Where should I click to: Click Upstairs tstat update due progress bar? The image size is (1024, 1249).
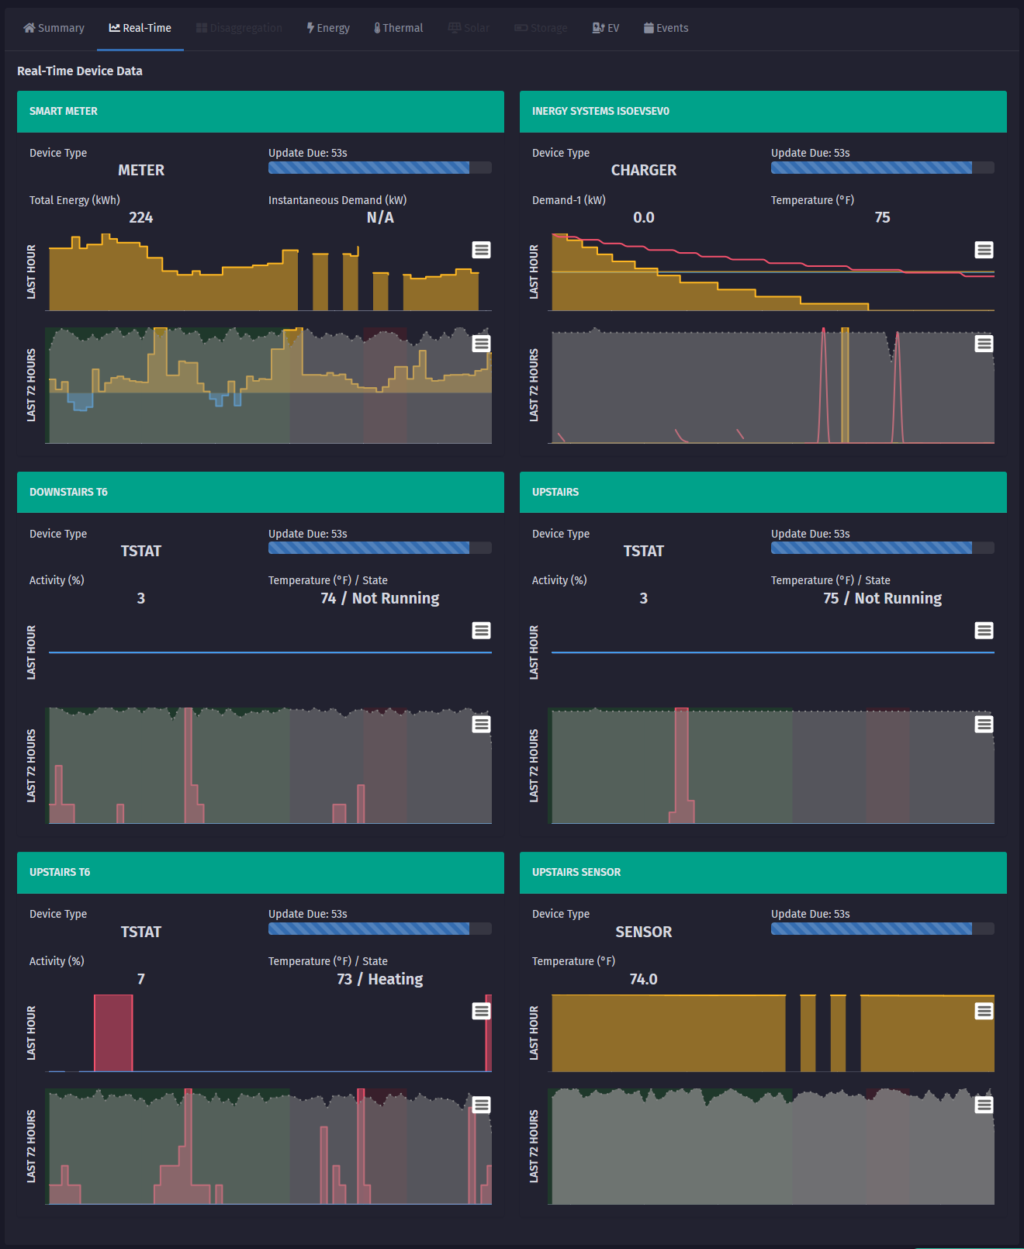click(883, 548)
